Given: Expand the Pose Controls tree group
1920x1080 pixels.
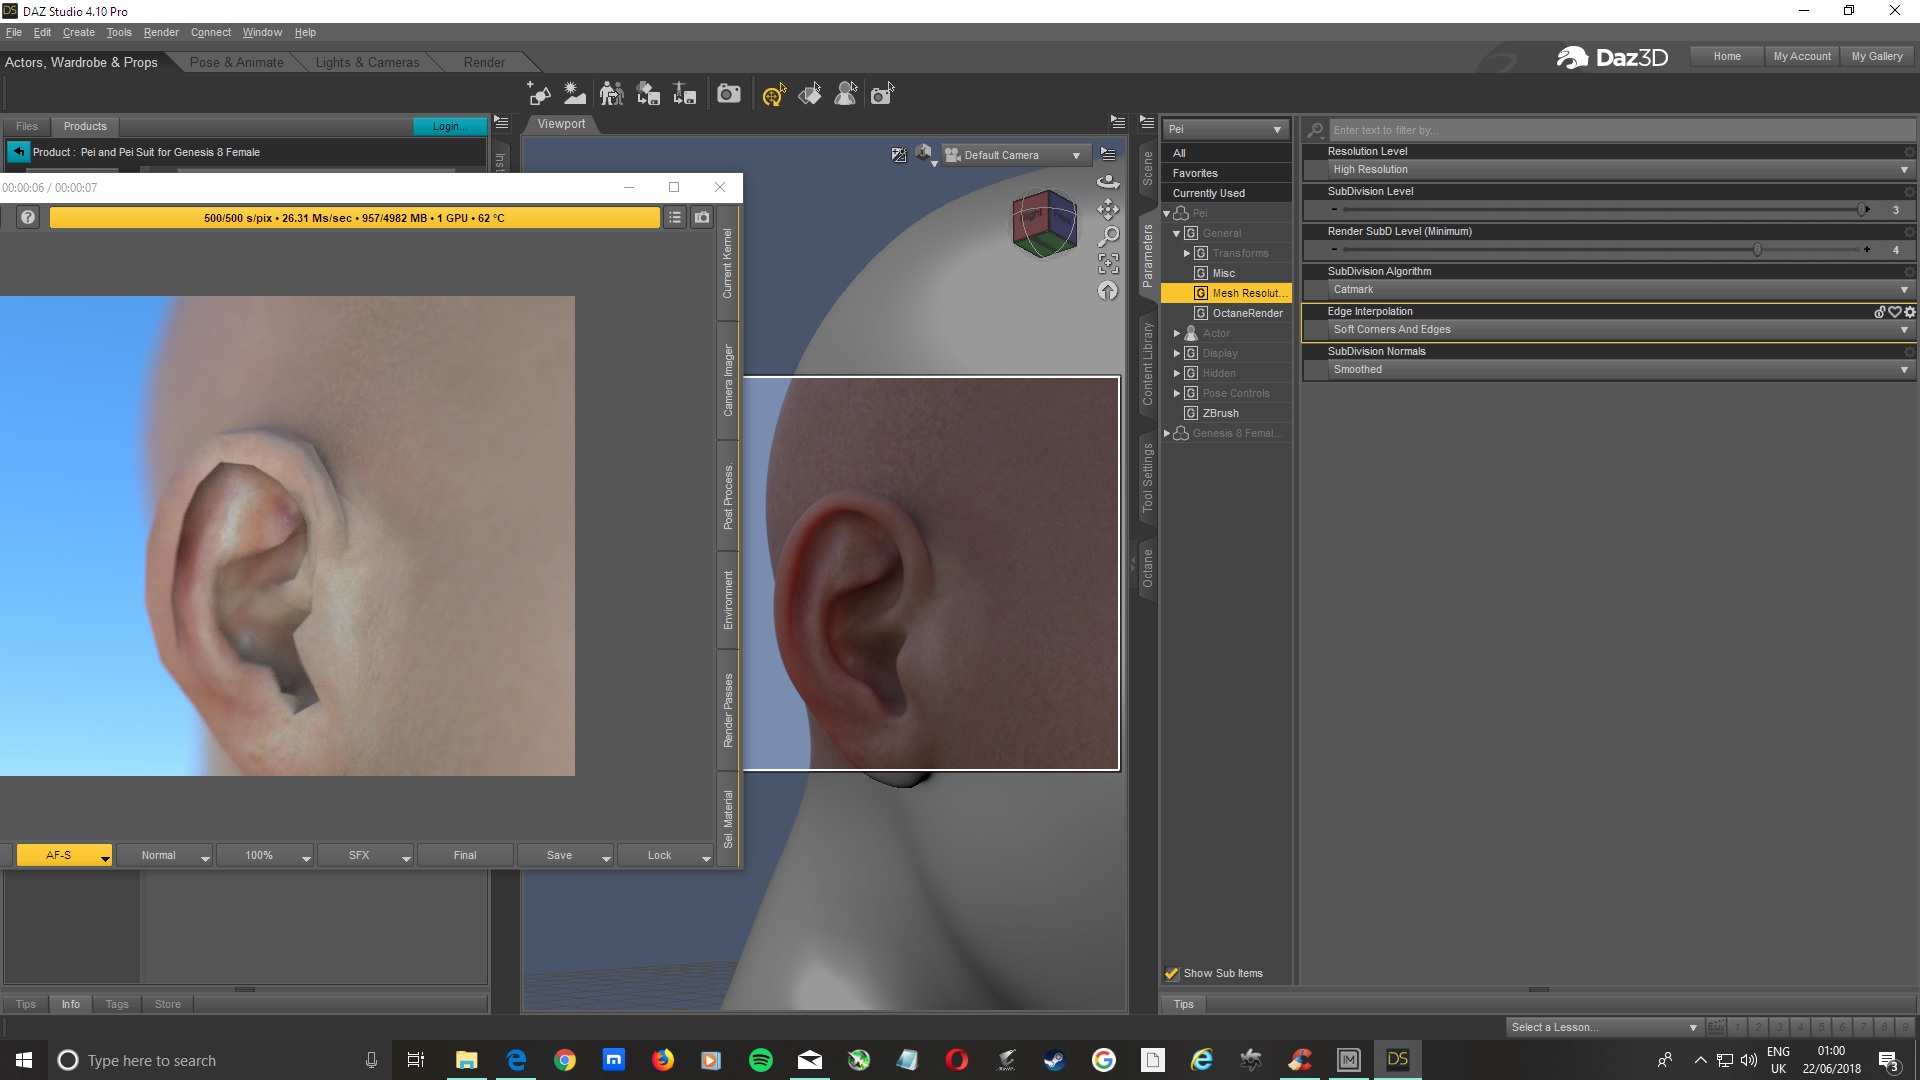Looking at the screenshot, I should pyautogui.click(x=1177, y=393).
